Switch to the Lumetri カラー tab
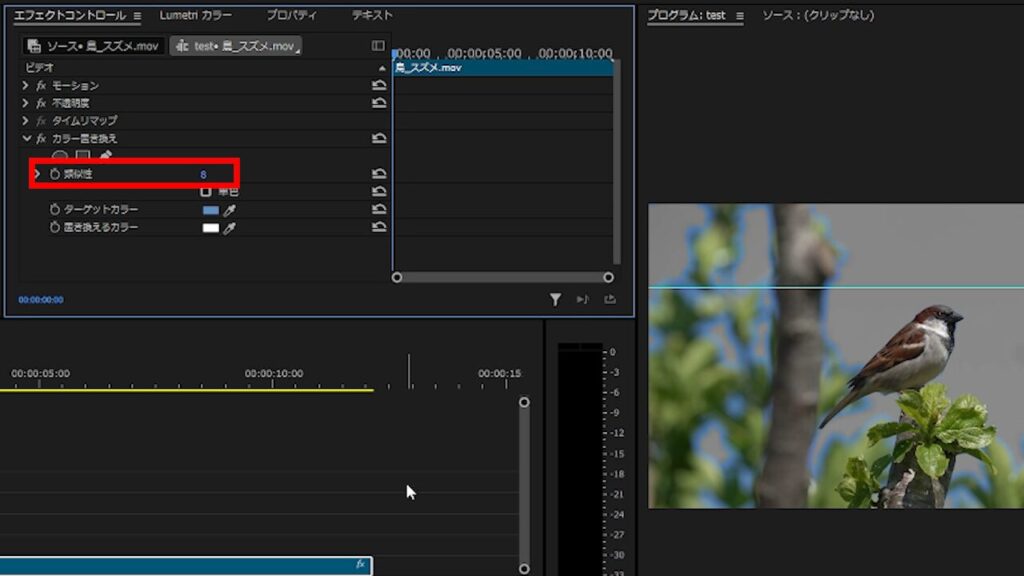Image resolution: width=1024 pixels, height=576 pixels. point(195,15)
